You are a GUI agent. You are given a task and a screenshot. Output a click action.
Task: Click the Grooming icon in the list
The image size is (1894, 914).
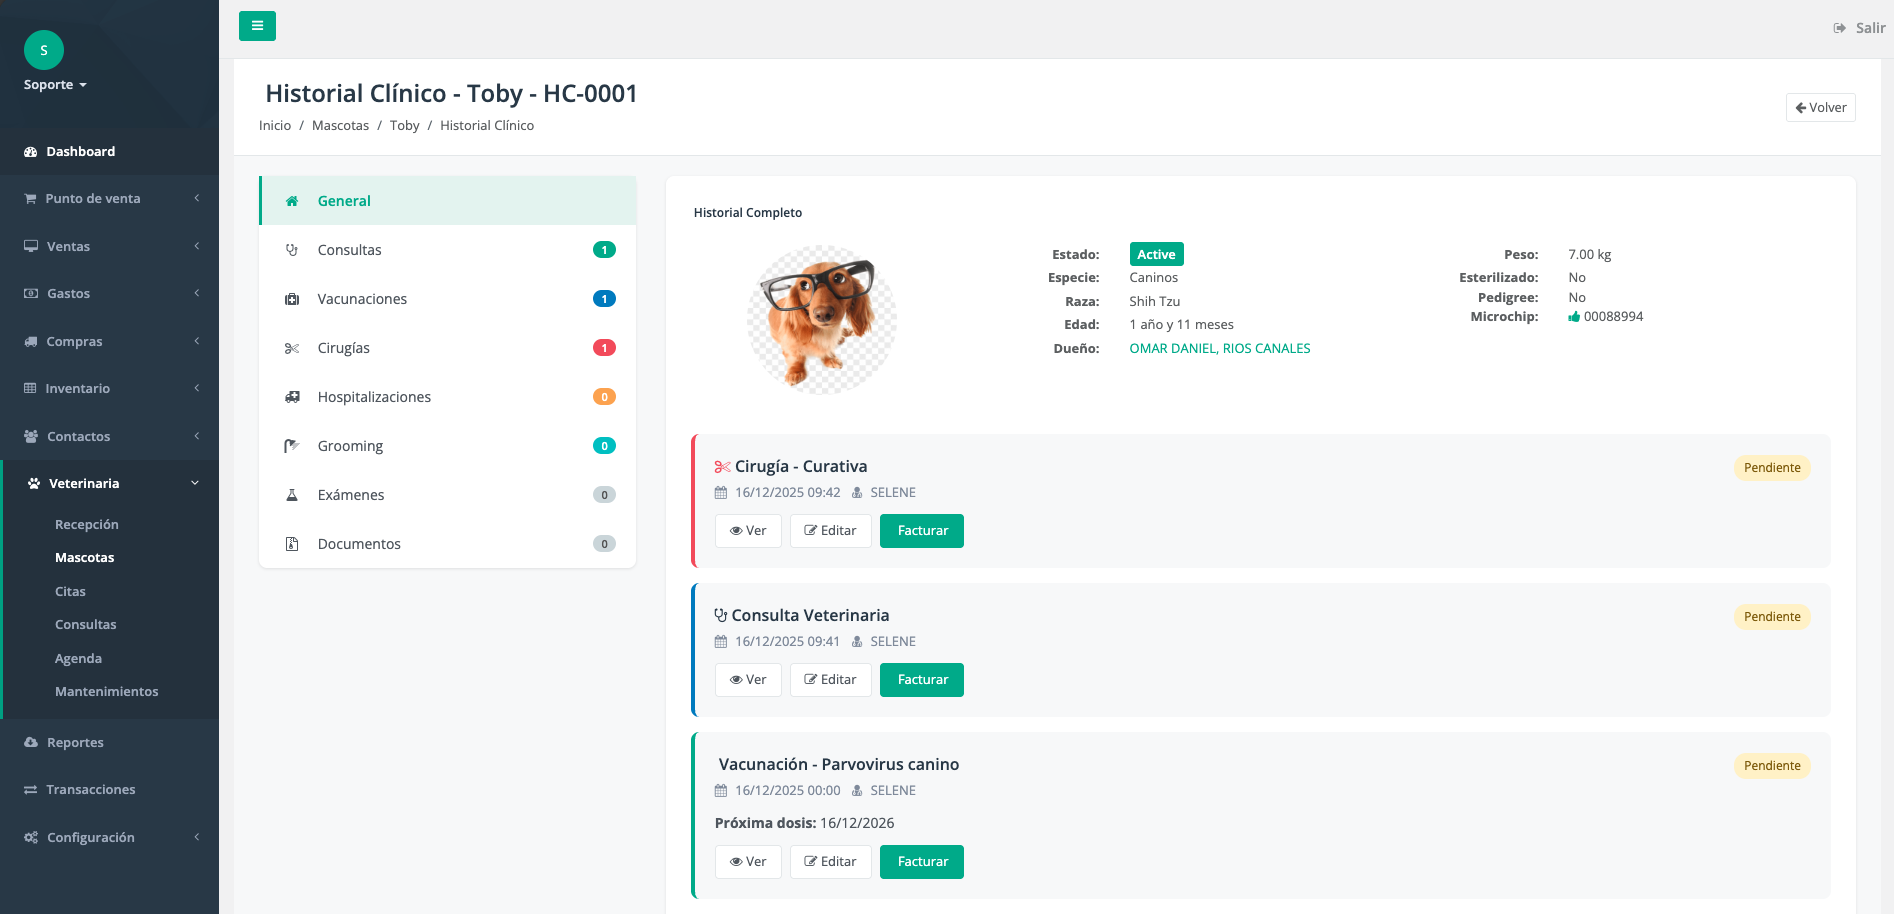(x=292, y=446)
